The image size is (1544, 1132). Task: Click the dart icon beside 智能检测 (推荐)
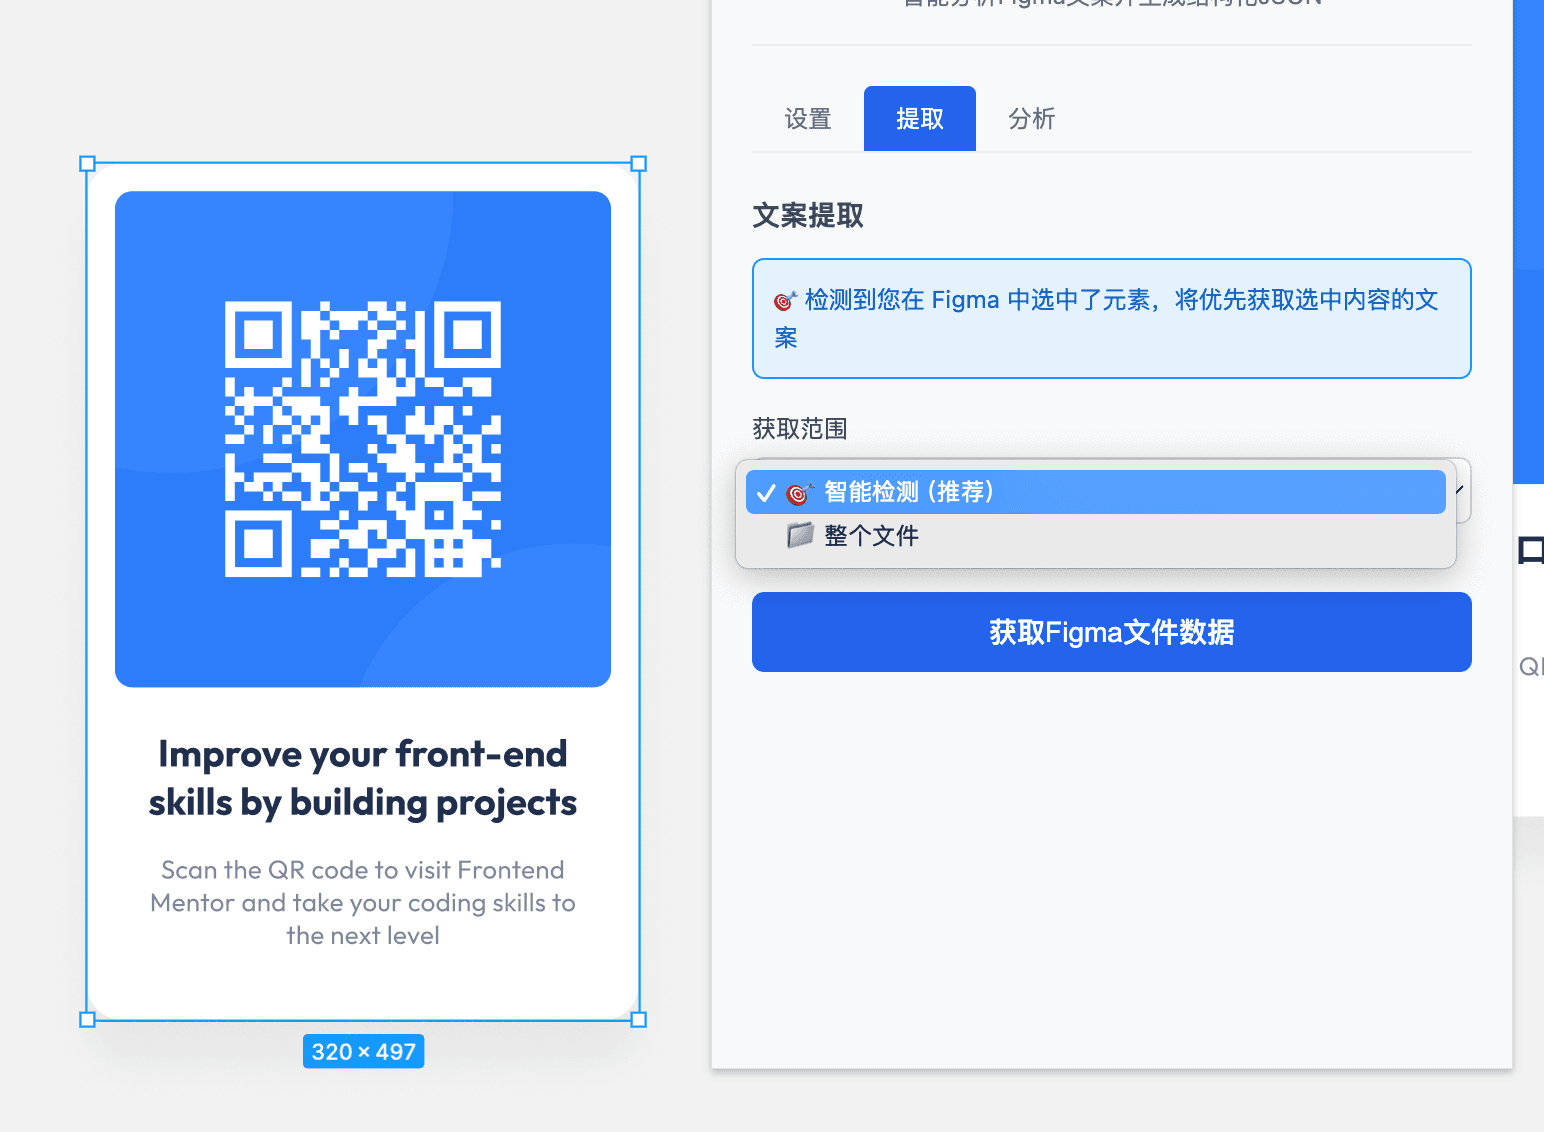tap(799, 491)
